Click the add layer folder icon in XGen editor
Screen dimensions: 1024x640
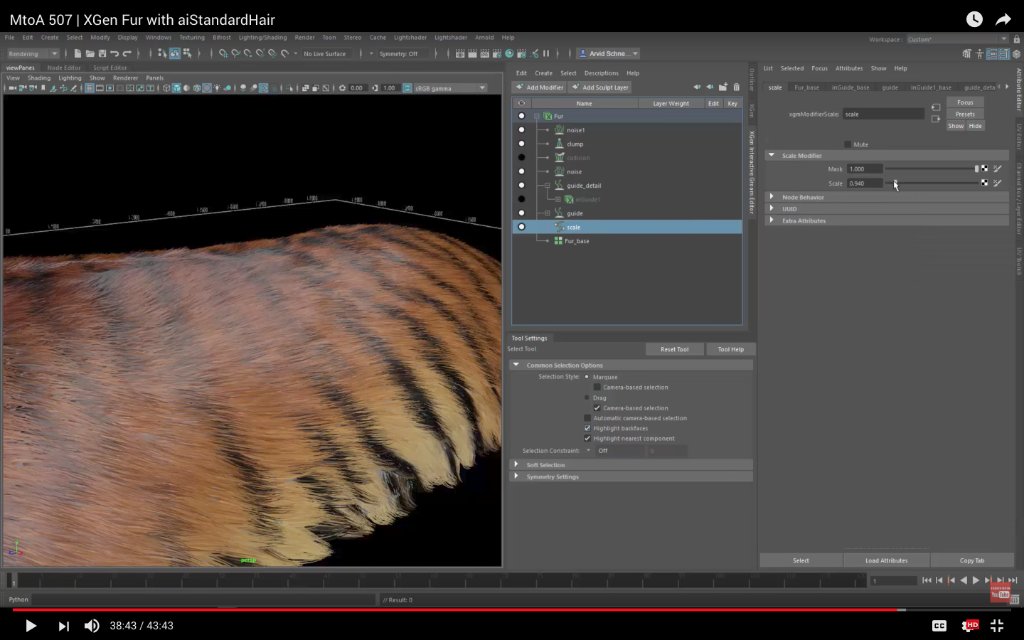pos(723,87)
